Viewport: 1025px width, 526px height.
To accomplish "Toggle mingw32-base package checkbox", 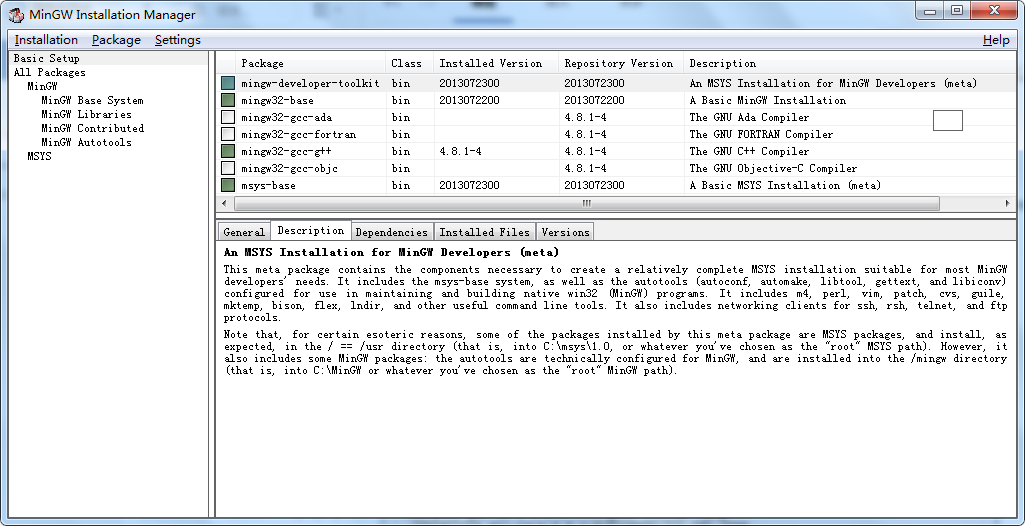I will pyautogui.click(x=227, y=100).
